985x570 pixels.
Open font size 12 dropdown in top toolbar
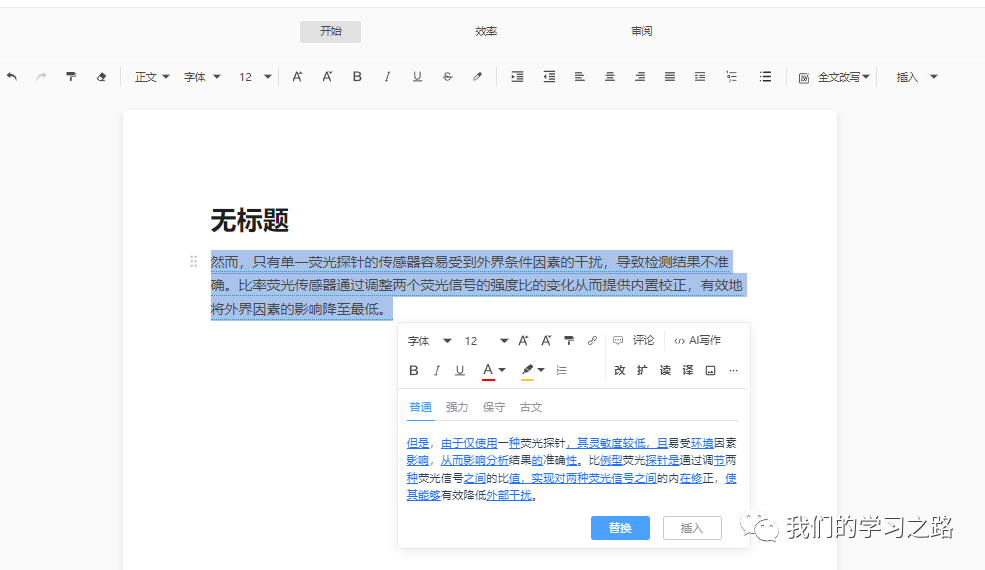pyautogui.click(x=254, y=77)
